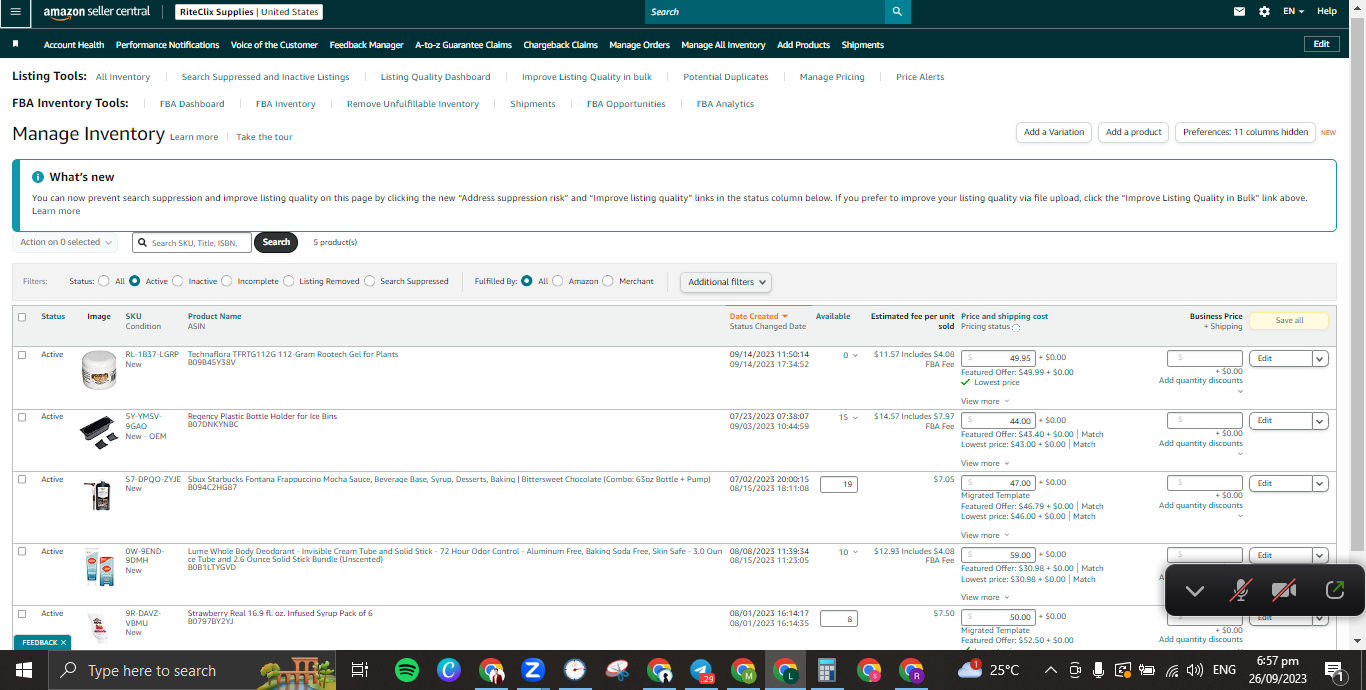Check the Technaflora Rootech Gel row checkbox
Image resolution: width=1366 pixels, height=690 pixels.
[x=22, y=355]
